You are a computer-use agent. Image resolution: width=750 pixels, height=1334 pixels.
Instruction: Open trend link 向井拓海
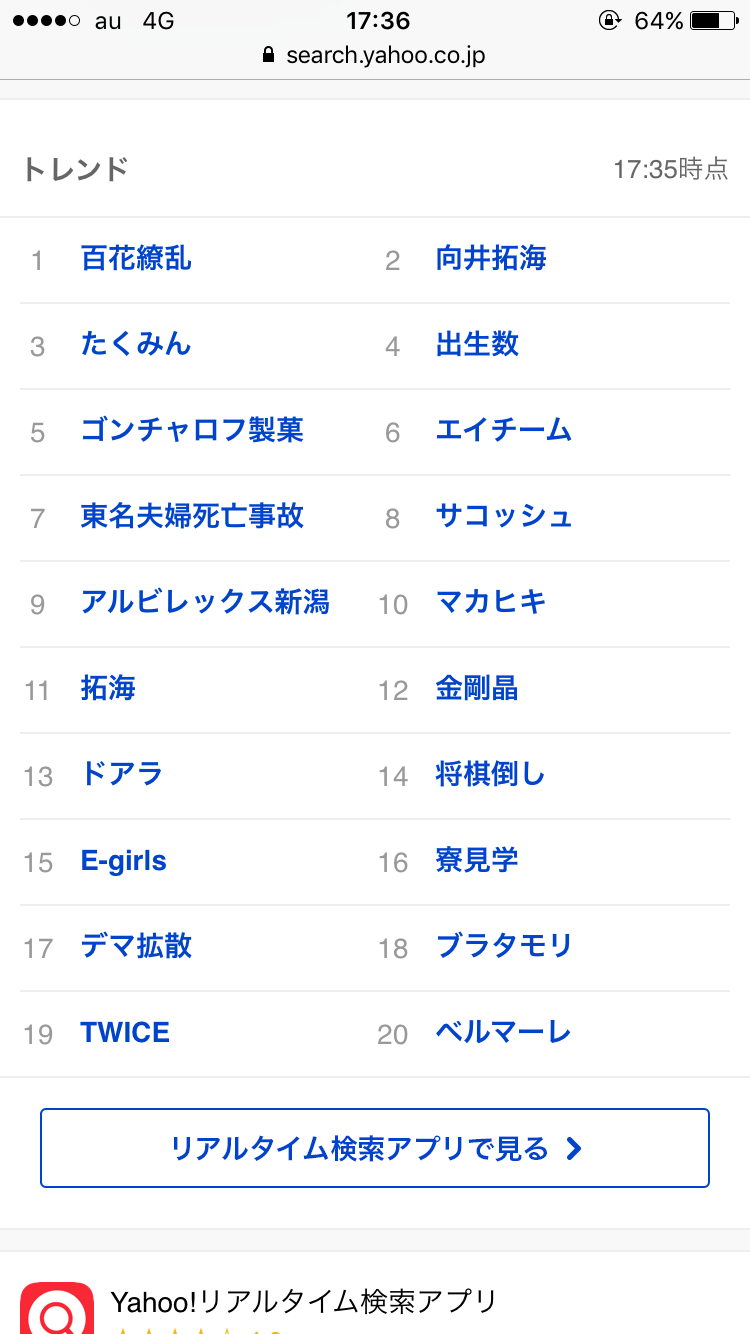pyautogui.click(x=491, y=259)
